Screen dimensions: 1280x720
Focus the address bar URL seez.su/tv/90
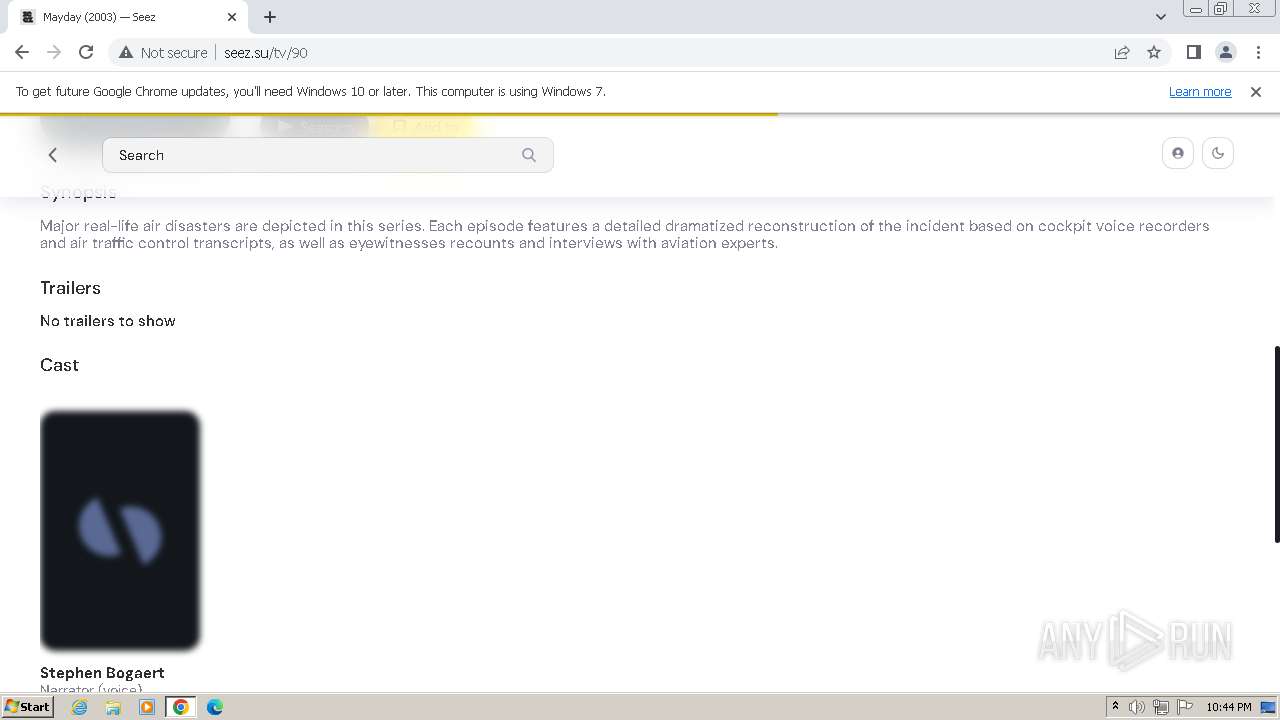click(x=266, y=52)
